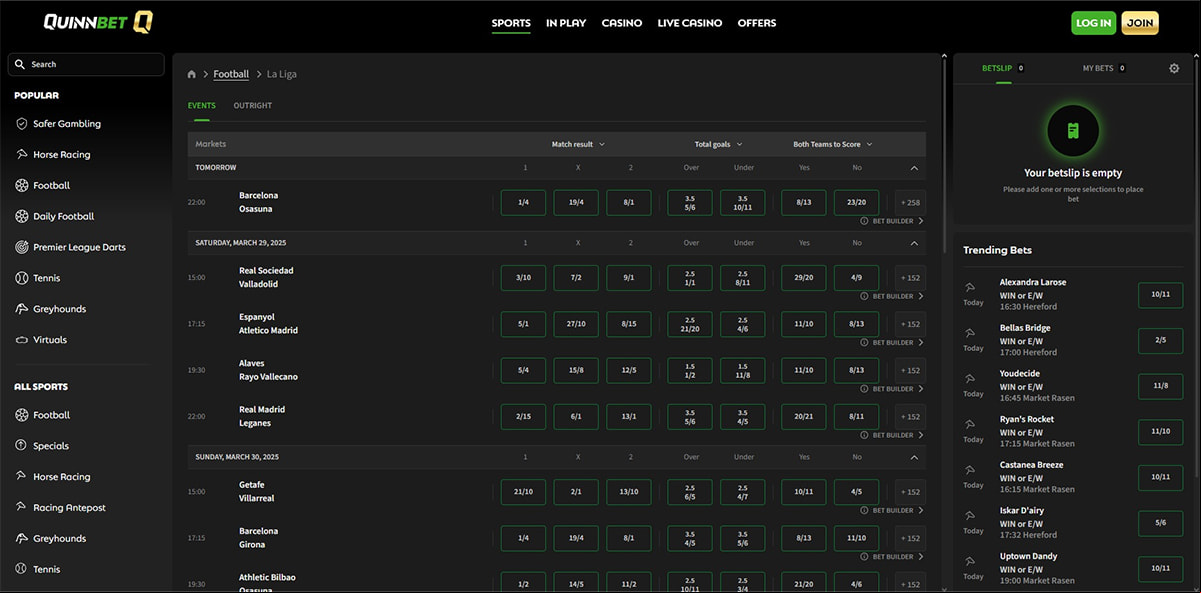Click the Search input field
The image size is (1201, 593).
(86, 64)
